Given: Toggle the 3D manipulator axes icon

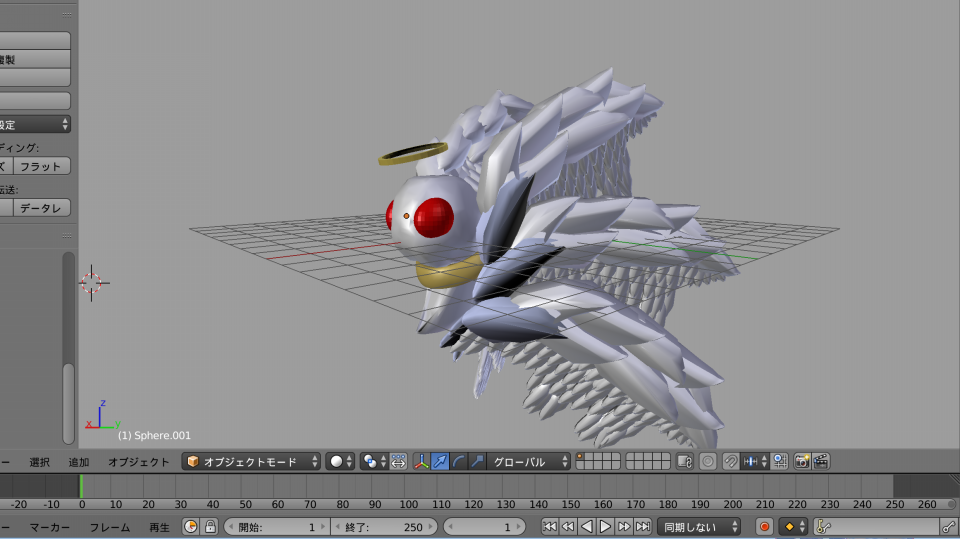Looking at the screenshot, I should [421, 461].
